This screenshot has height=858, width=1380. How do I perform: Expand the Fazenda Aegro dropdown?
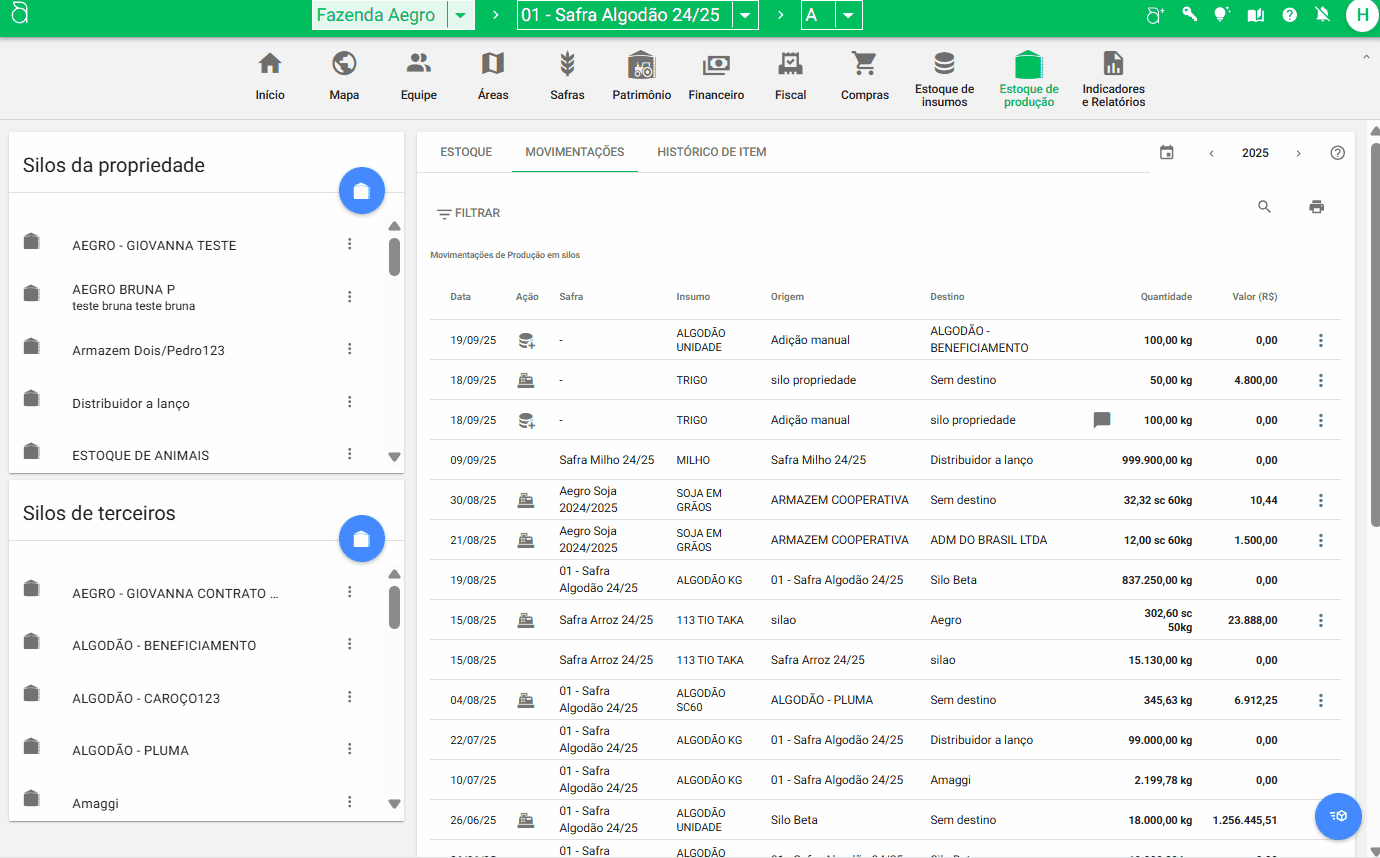(x=459, y=16)
